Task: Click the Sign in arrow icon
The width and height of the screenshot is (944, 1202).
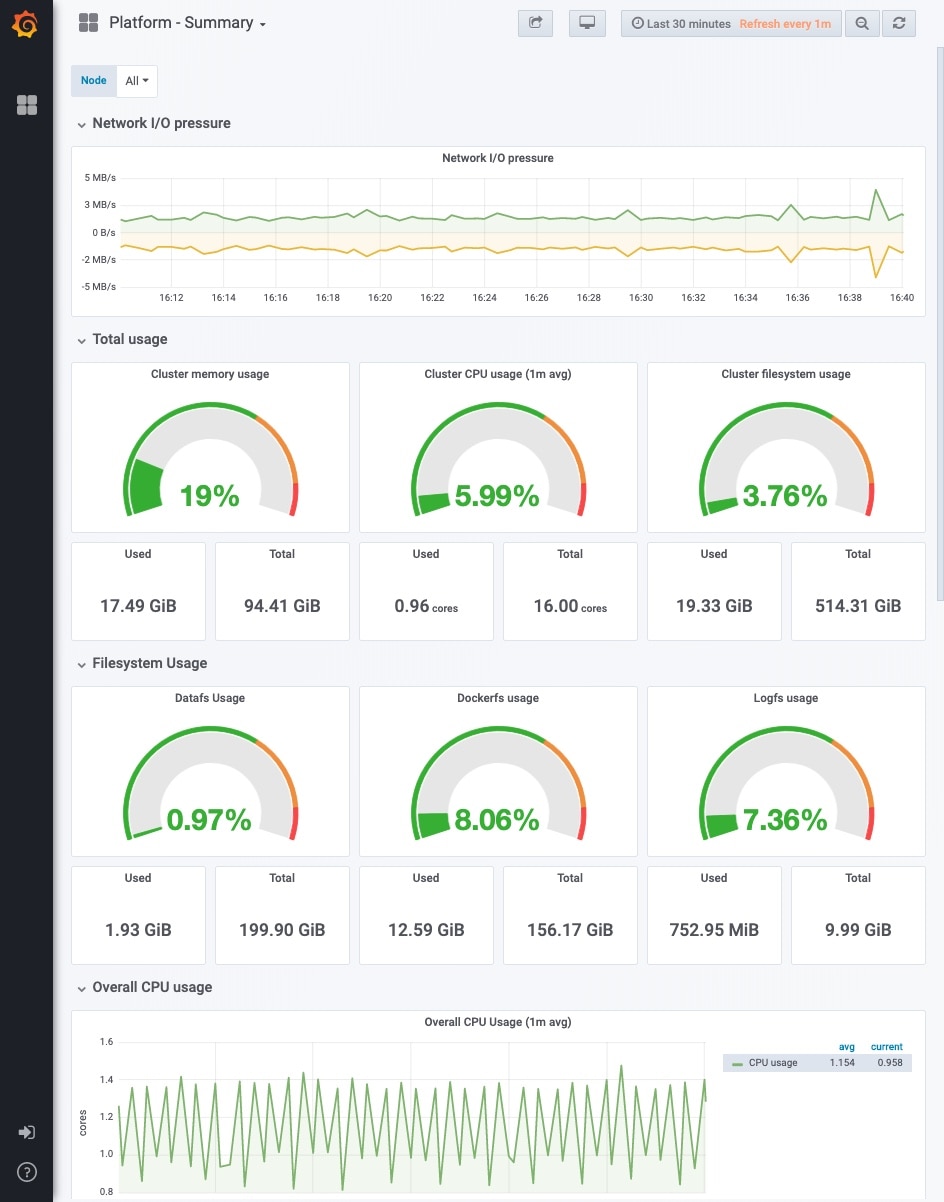Action: [27, 1132]
